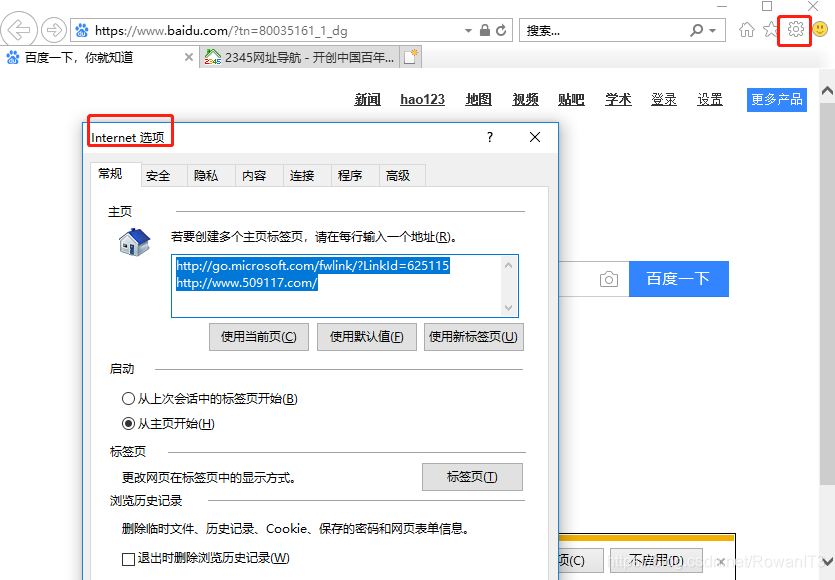835x580 pixels.
Task: Open the 新闻 link on Baidu
Action: (x=367, y=99)
